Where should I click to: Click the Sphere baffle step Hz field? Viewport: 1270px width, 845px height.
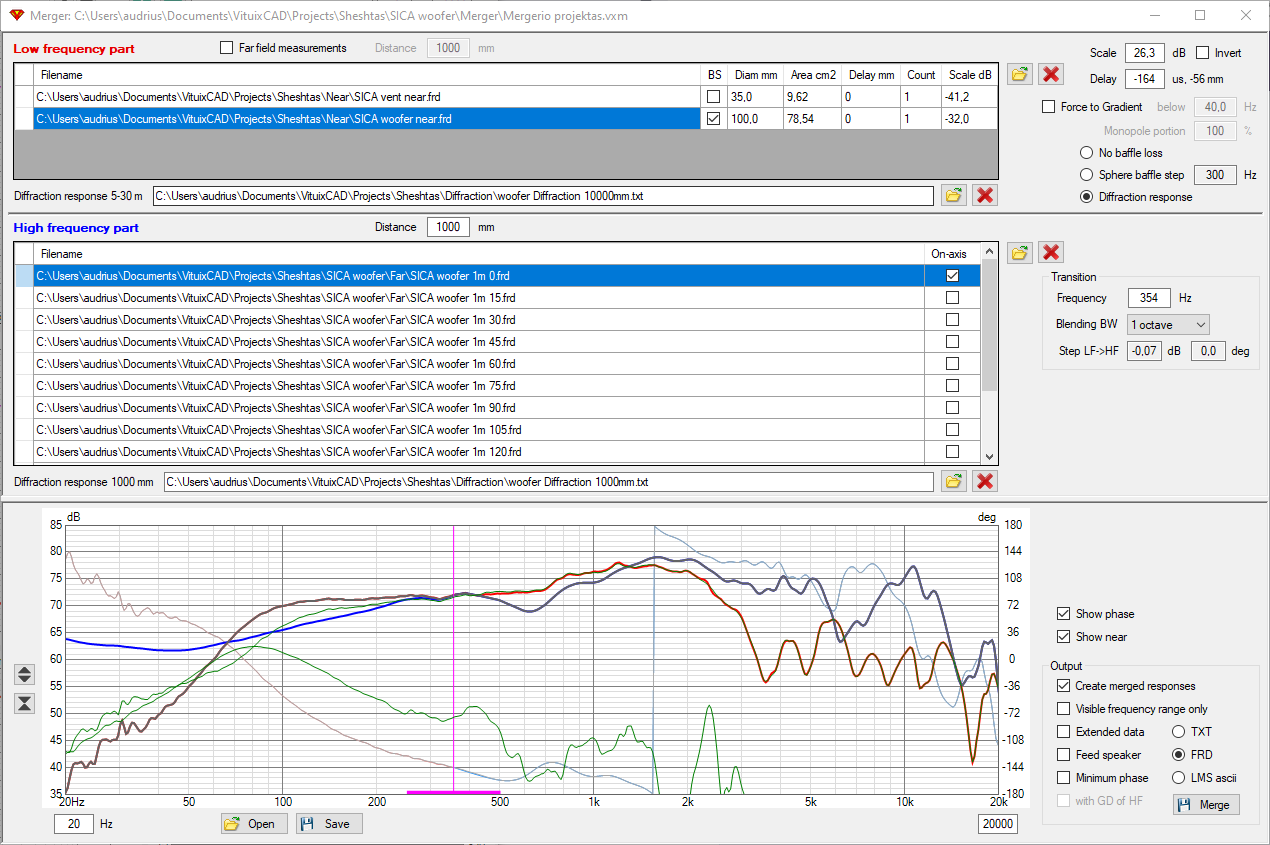[1215, 175]
